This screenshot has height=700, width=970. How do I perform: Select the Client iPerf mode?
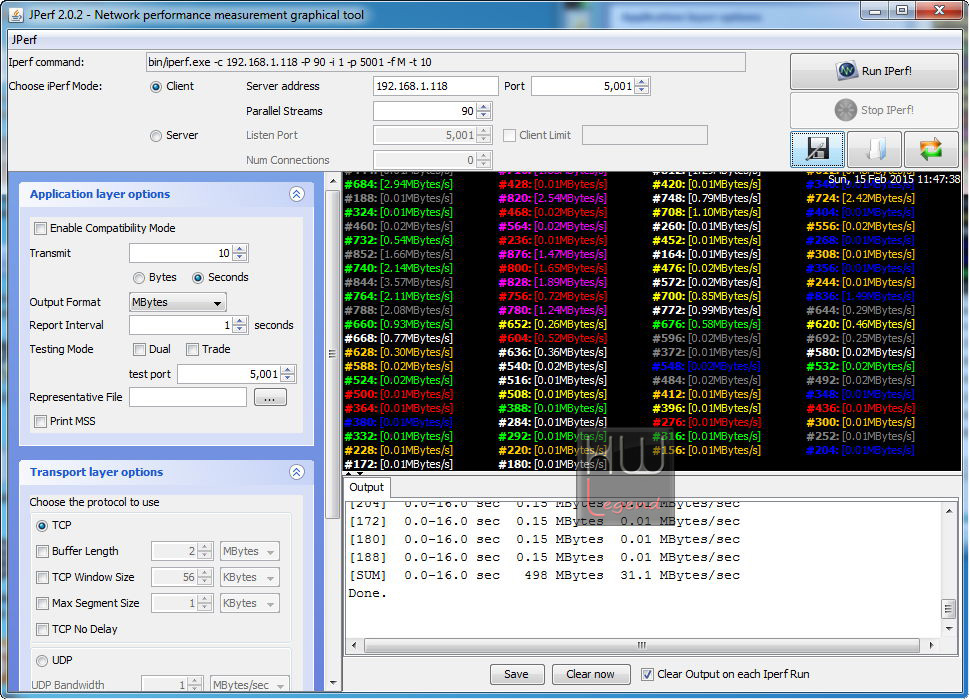[156, 87]
